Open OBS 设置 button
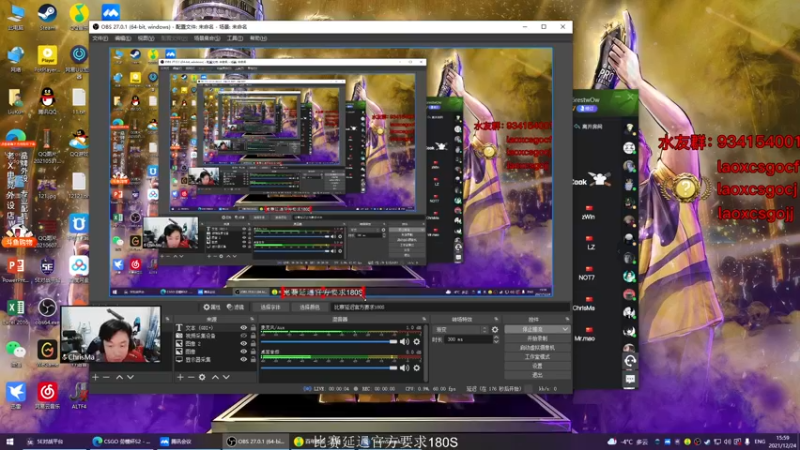 point(537,366)
